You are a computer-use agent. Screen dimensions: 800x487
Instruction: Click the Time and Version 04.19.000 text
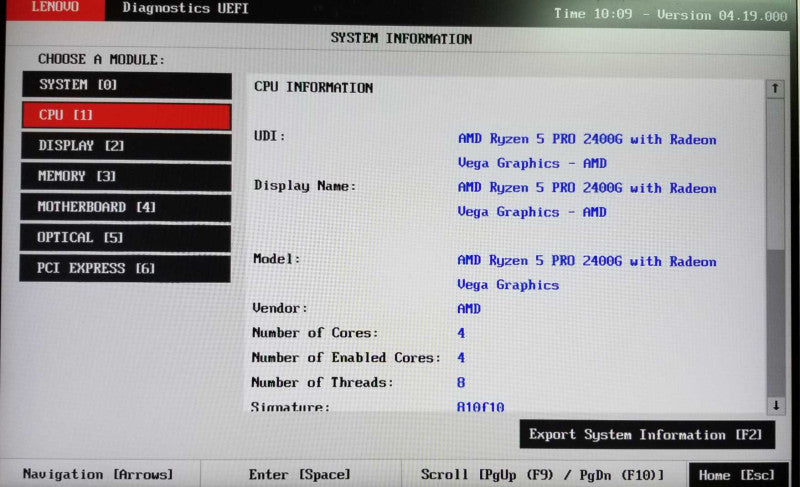670,14
